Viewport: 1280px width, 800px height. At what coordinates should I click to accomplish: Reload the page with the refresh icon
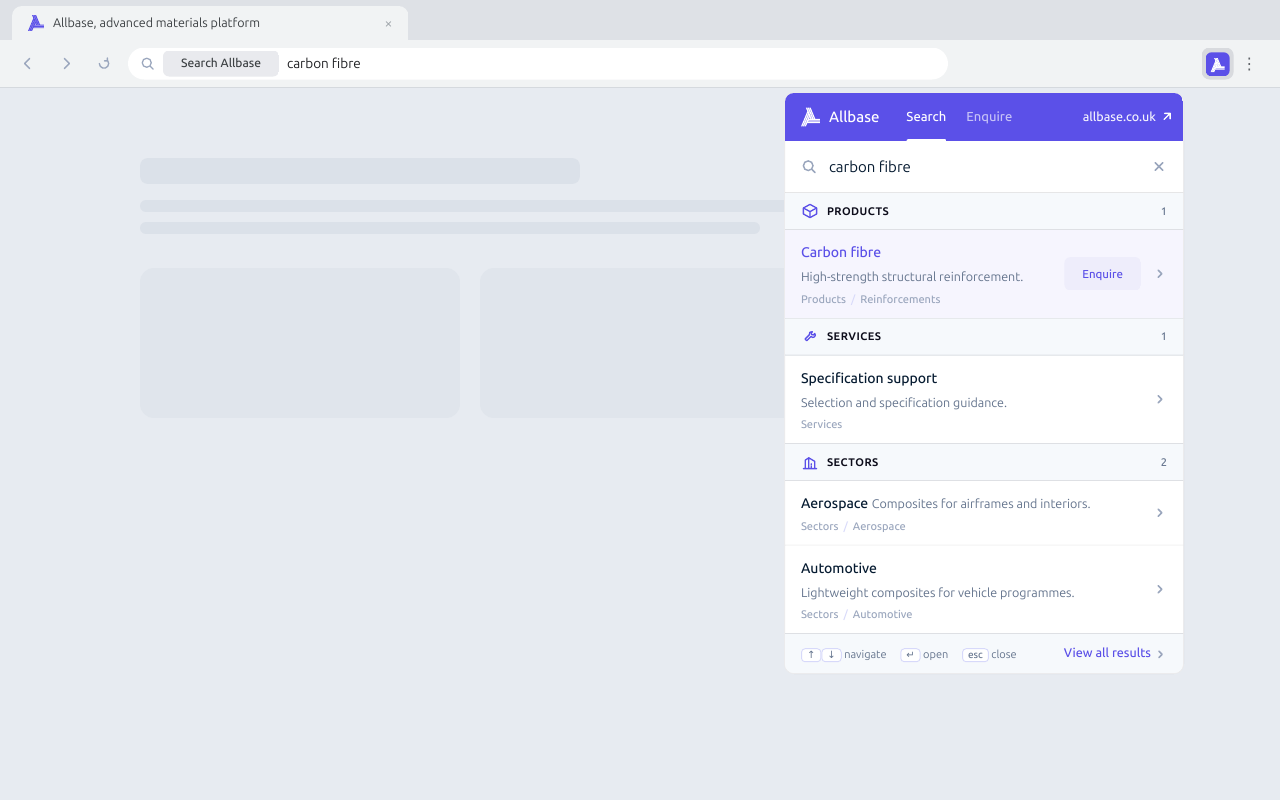[x=104, y=64]
